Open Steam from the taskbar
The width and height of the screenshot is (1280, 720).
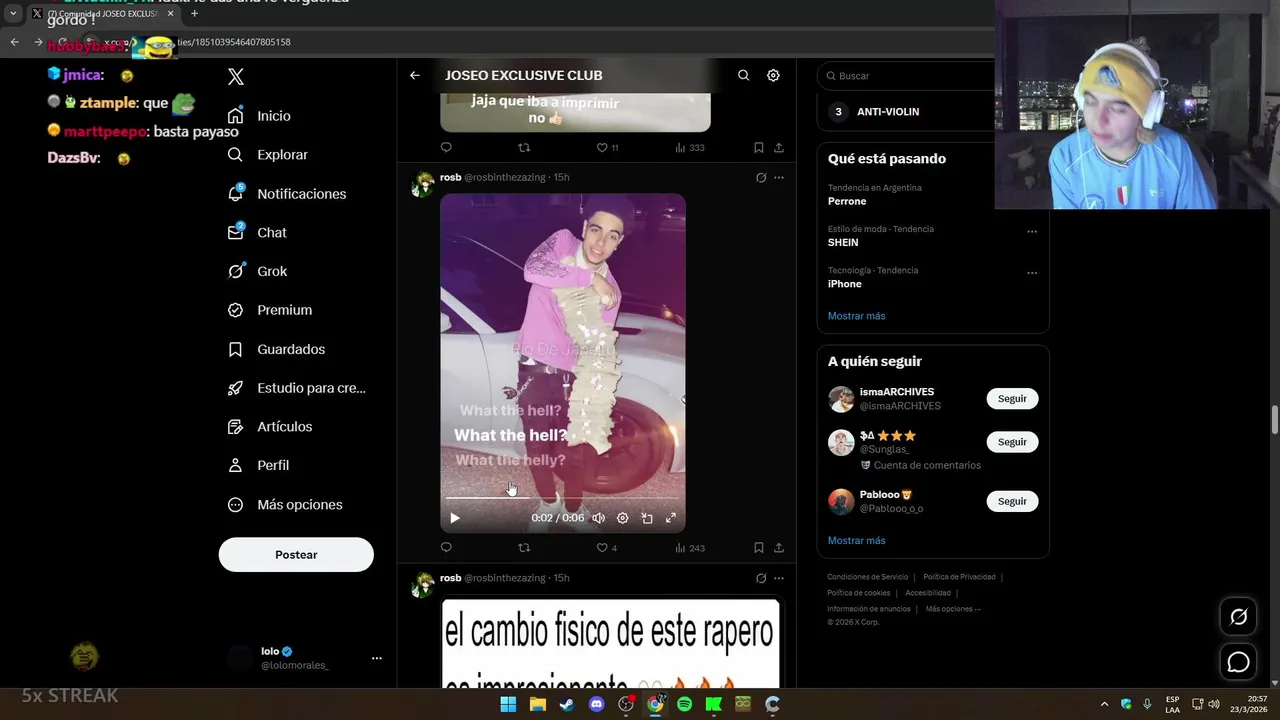point(567,704)
